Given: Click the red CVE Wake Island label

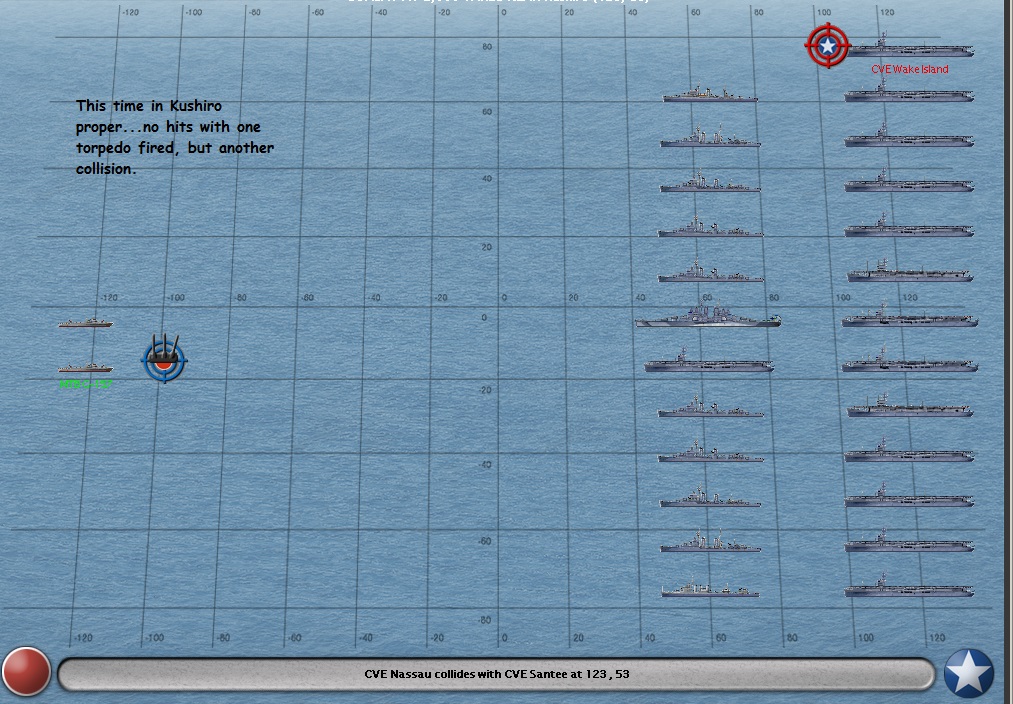Looking at the screenshot, I should tap(910, 69).
